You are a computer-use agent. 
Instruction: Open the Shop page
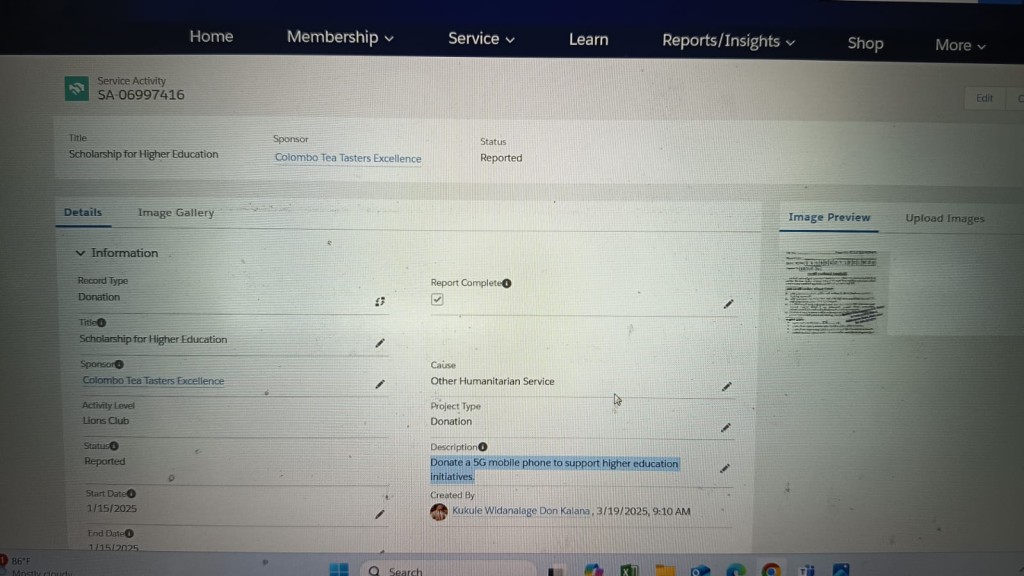865,44
